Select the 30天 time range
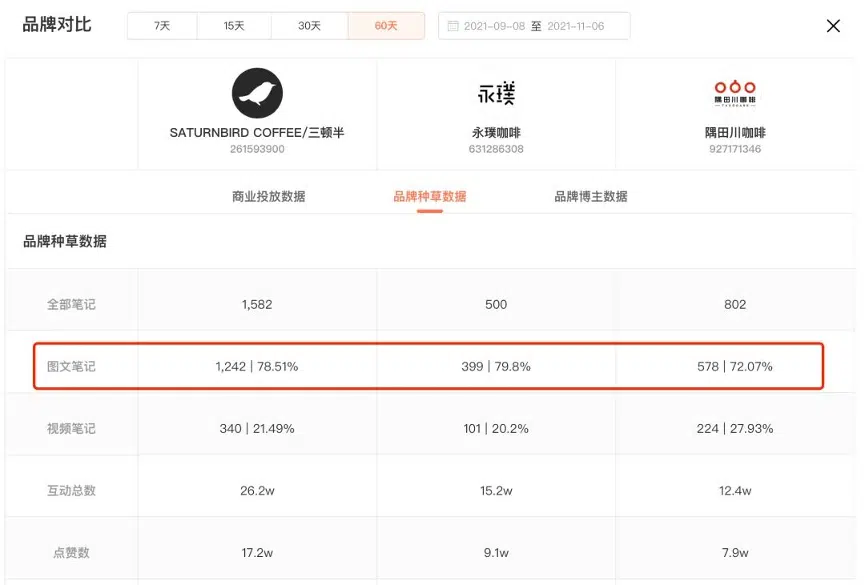This screenshot has width=866, height=585. (309, 26)
